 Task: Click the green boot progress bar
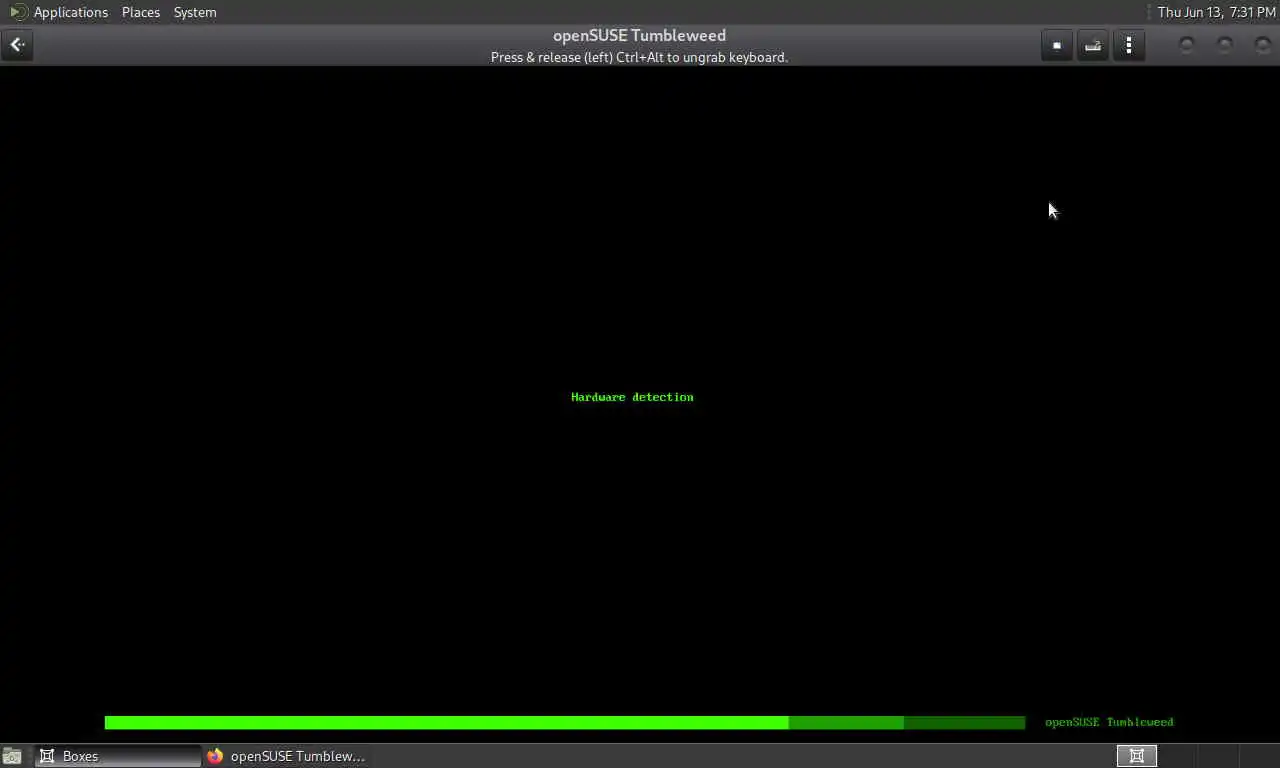click(x=565, y=722)
